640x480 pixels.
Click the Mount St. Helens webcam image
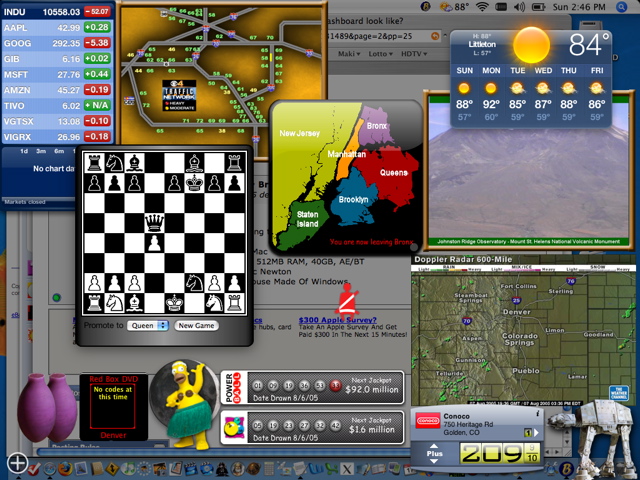pyautogui.click(x=529, y=171)
